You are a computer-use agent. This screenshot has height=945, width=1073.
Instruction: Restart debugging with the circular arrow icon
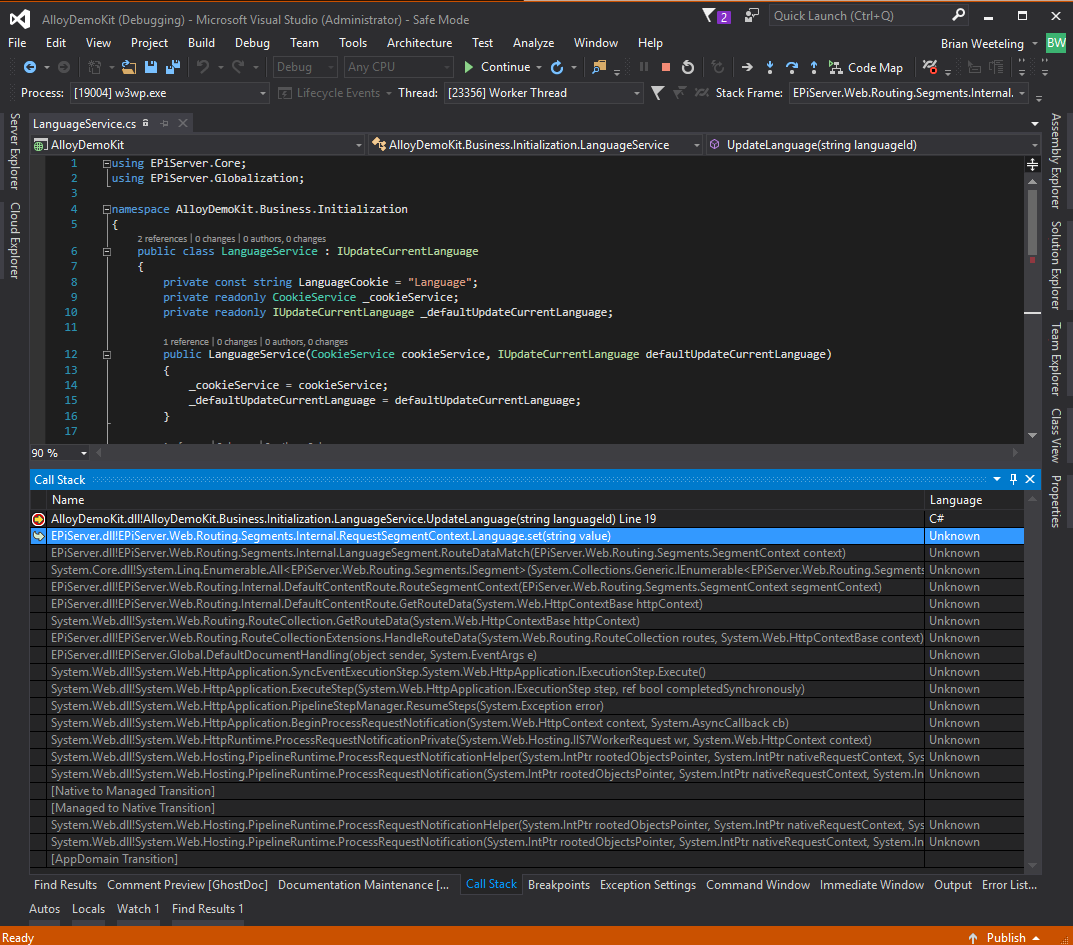pos(688,67)
